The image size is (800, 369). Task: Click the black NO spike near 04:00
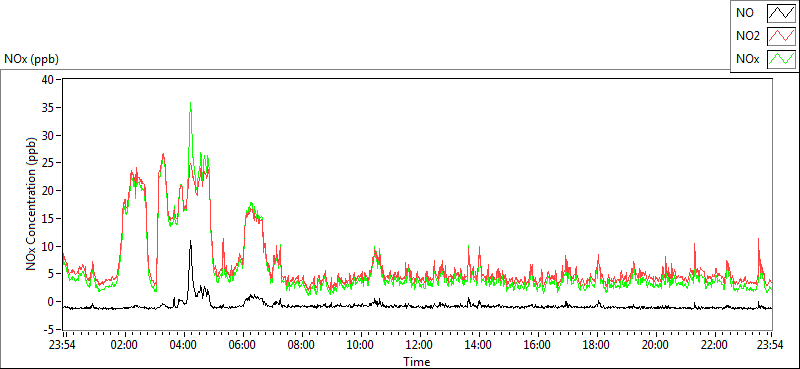(190, 242)
